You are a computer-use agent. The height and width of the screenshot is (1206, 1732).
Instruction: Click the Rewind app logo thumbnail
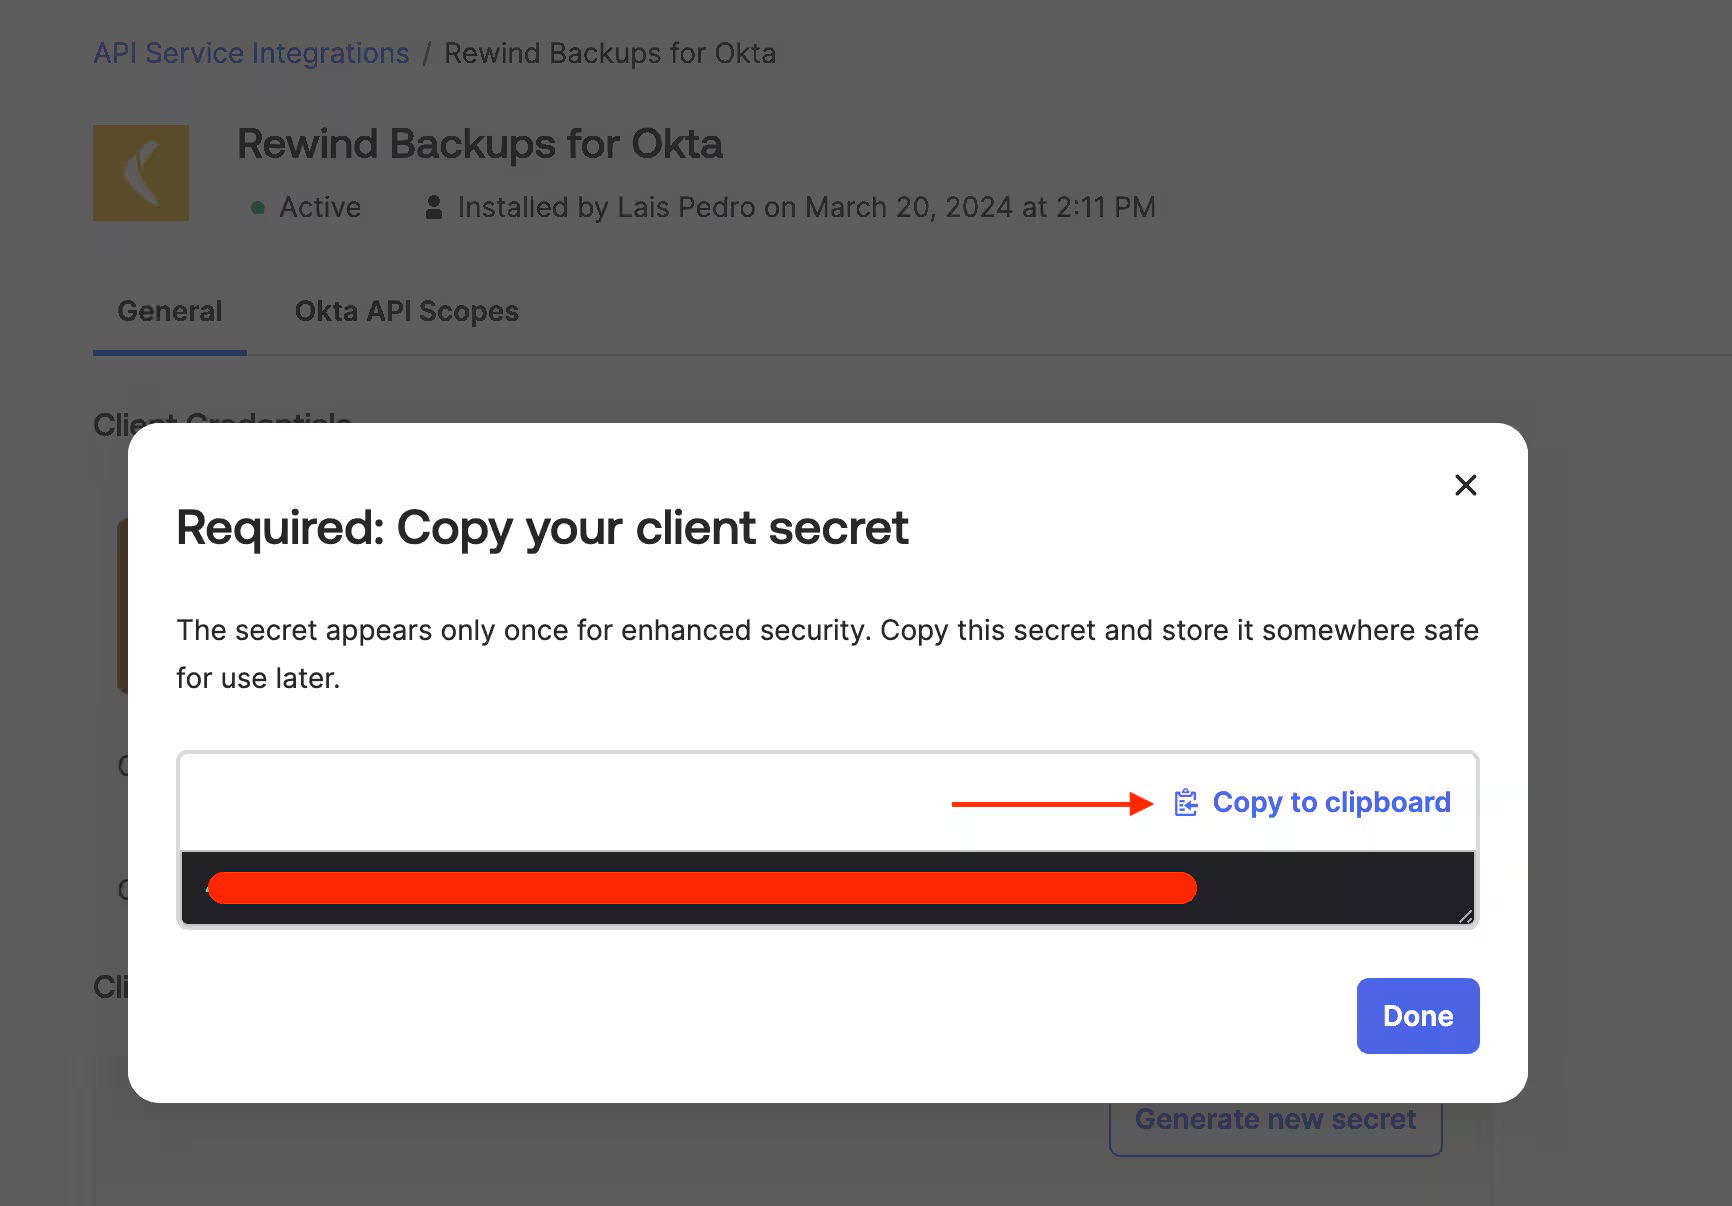pos(141,173)
